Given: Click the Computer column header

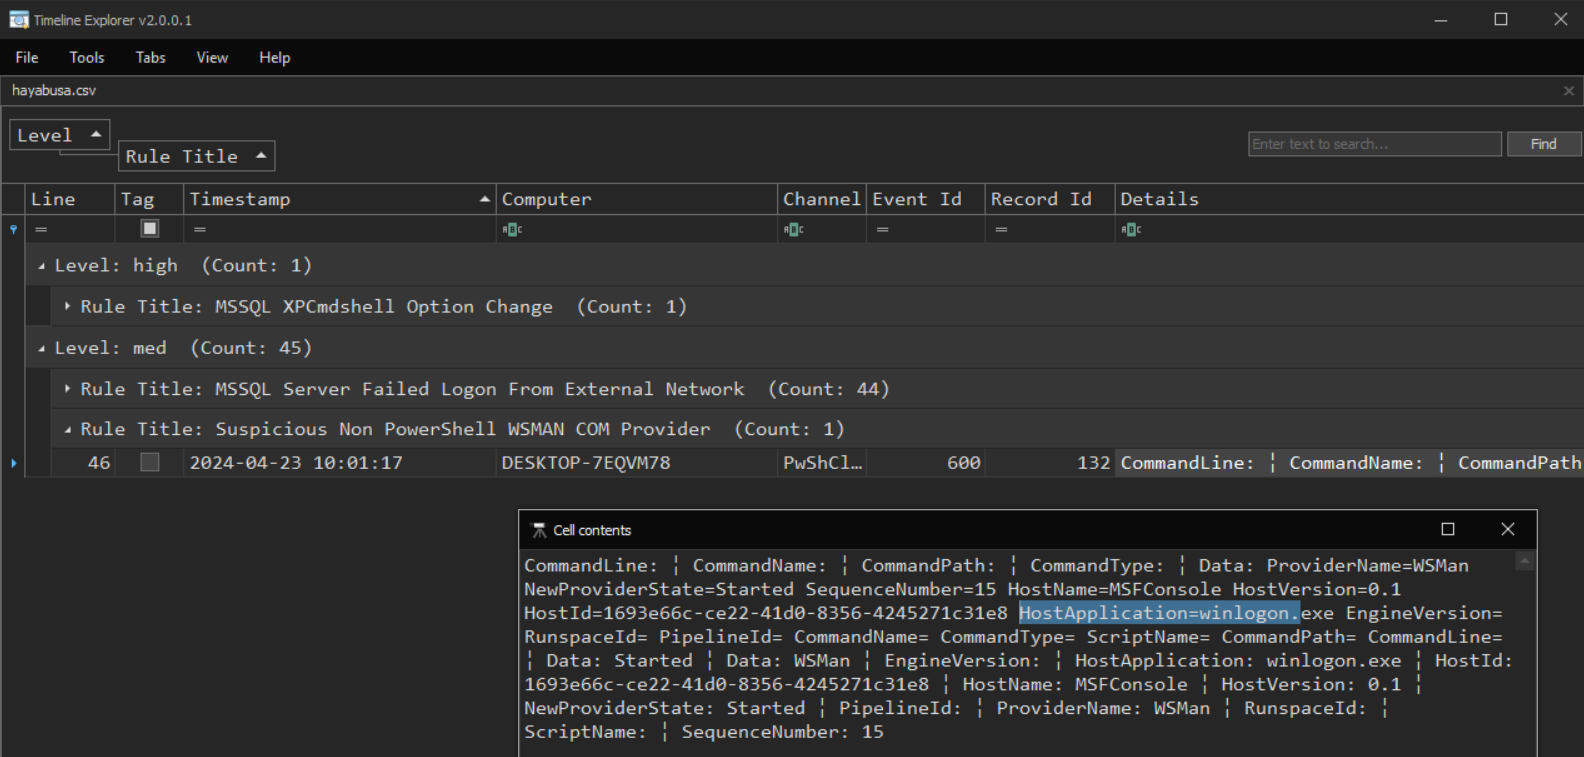Looking at the screenshot, I should coord(637,199).
